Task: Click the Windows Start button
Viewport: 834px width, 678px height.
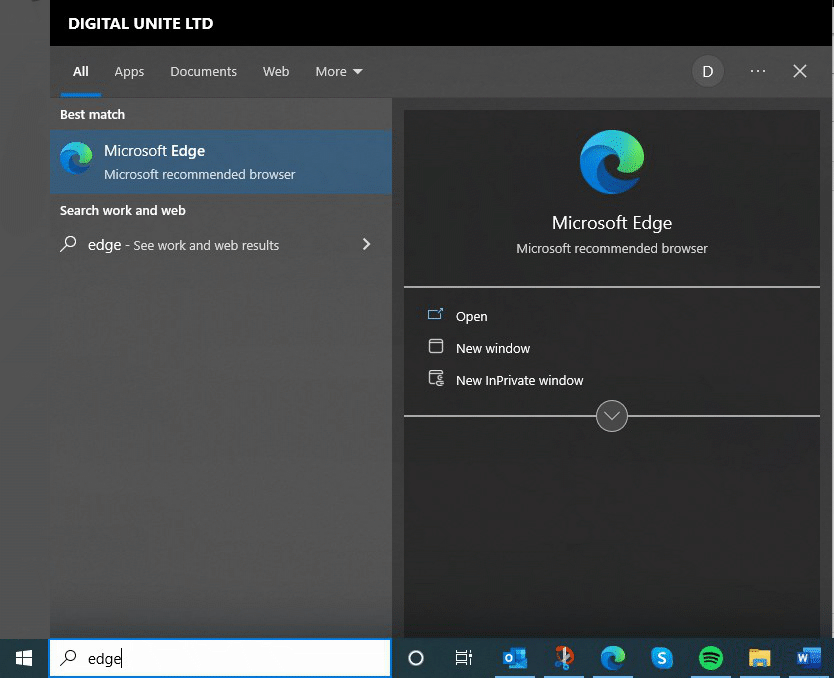Action: point(24,658)
